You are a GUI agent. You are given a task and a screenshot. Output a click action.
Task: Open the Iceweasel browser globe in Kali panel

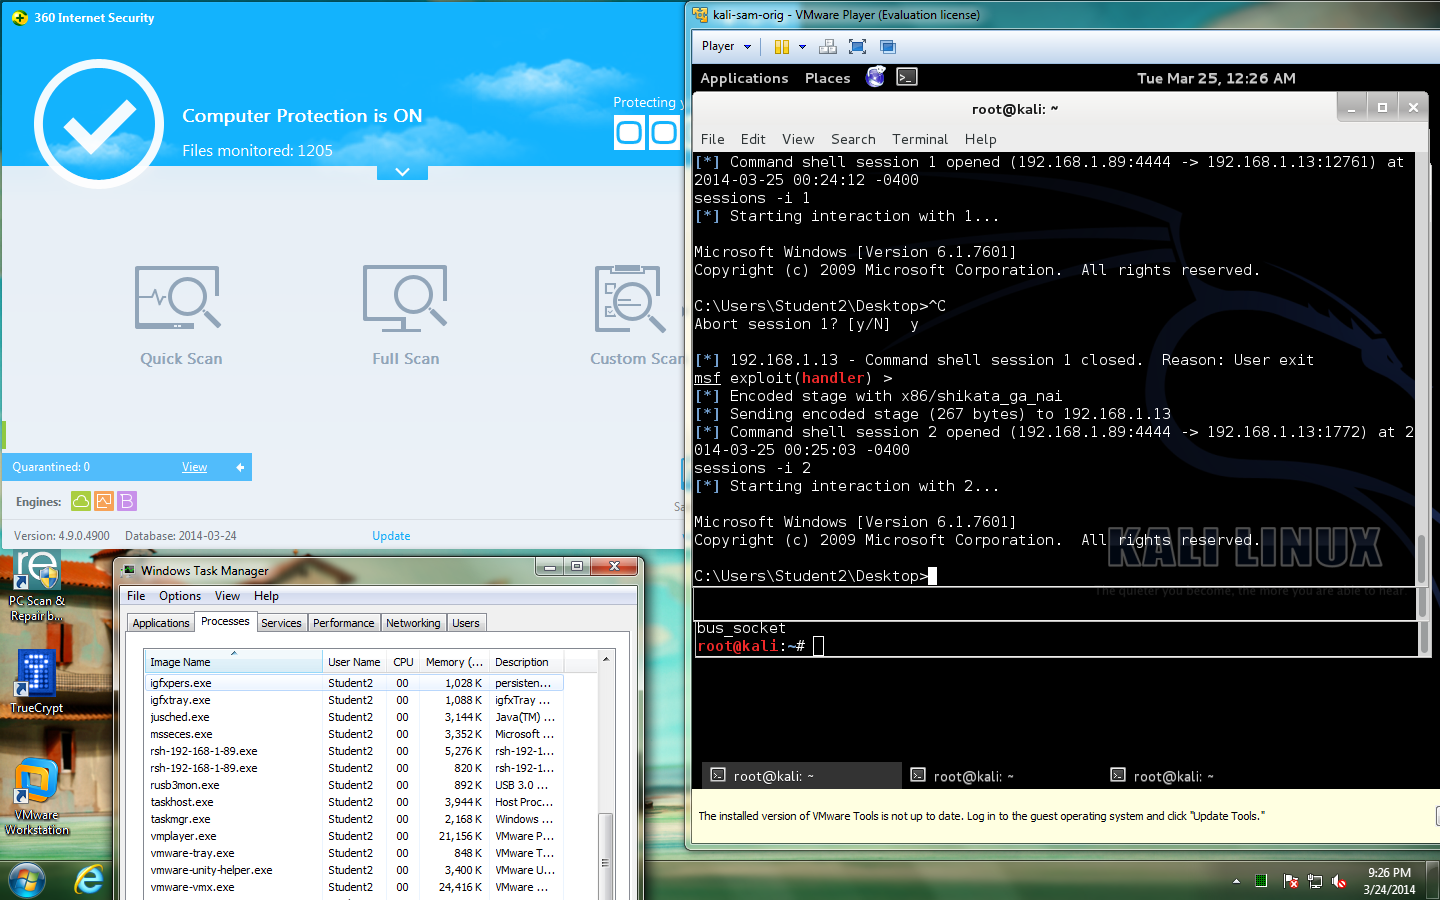tap(875, 77)
